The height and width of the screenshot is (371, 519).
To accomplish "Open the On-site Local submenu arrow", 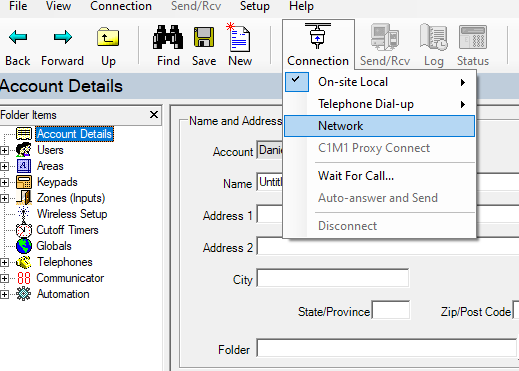I will [463, 82].
